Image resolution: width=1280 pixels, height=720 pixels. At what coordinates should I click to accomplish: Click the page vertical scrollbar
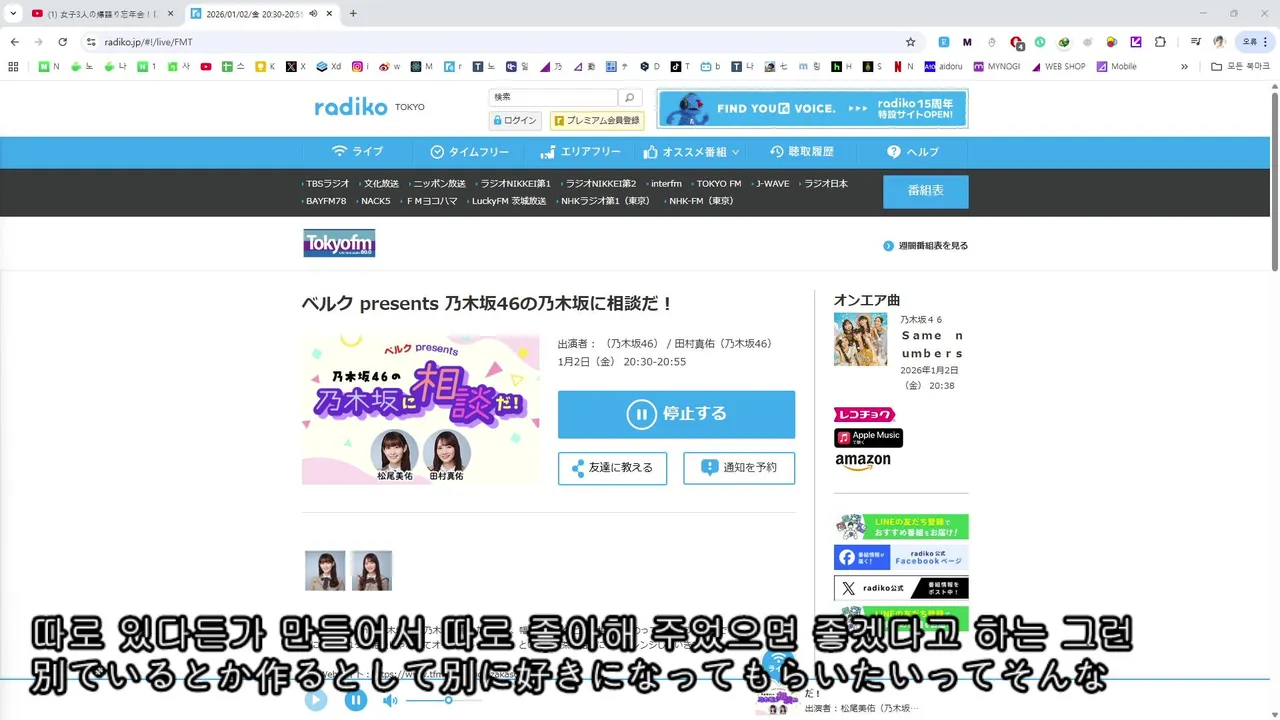click(1275, 180)
